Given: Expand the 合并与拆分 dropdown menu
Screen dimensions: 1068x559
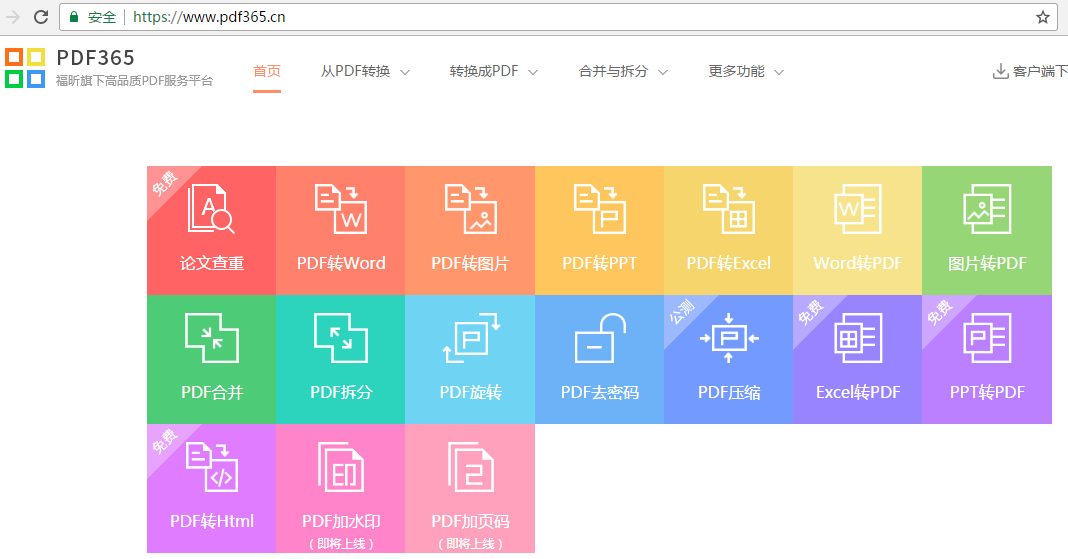Looking at the screenshot, I should coord(623,71).
